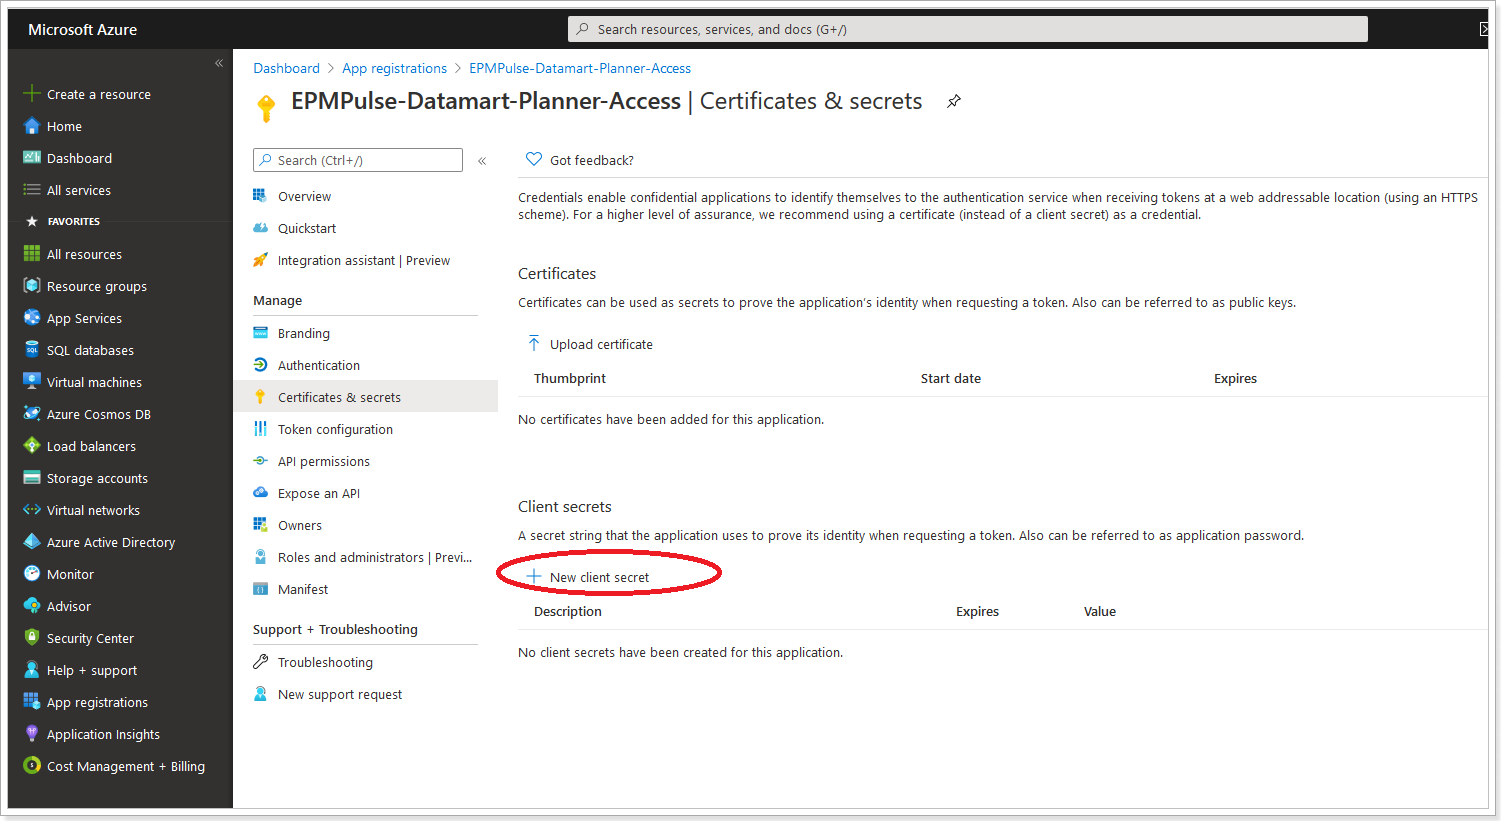Click the Monitor gauge icon

point(31,574)
